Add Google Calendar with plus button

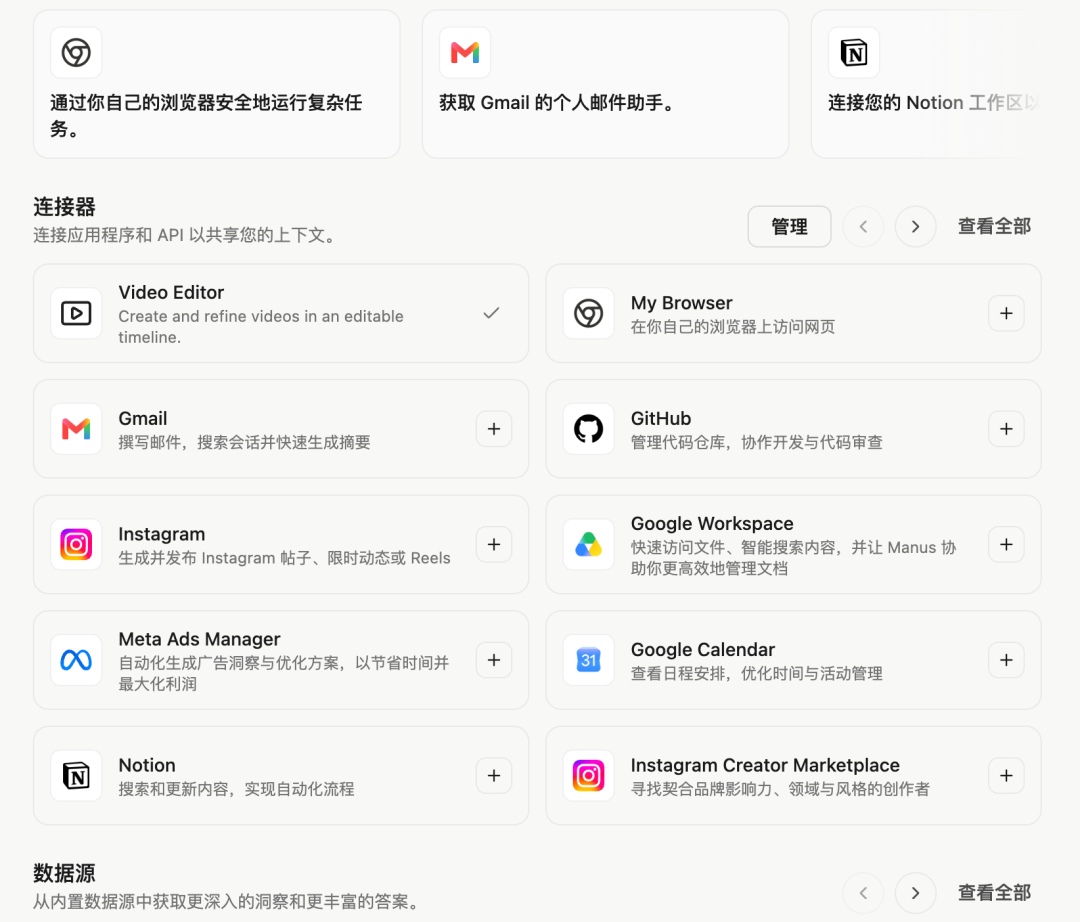1006,660
